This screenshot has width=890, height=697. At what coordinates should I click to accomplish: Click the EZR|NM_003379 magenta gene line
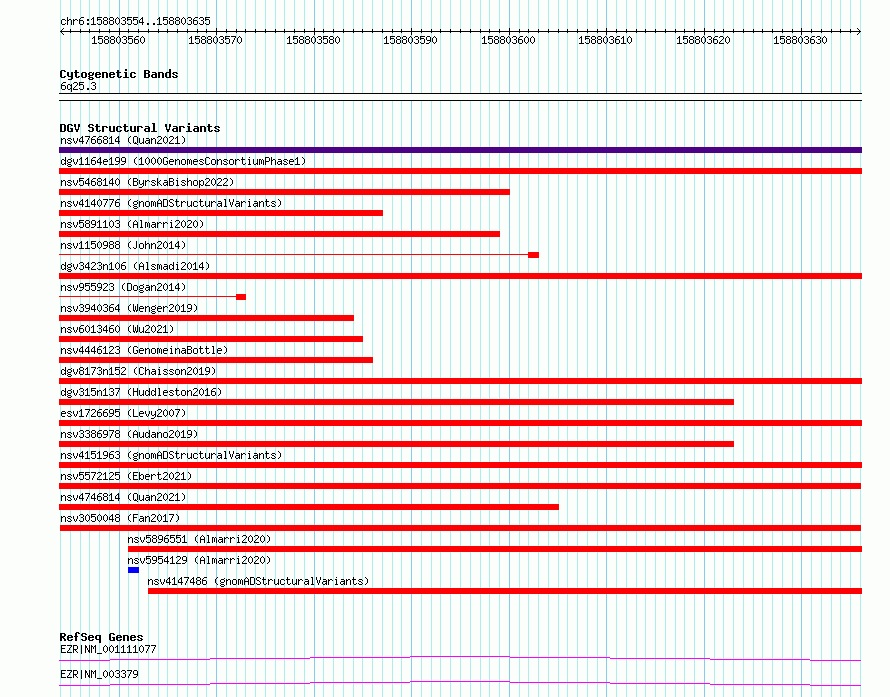460,683
